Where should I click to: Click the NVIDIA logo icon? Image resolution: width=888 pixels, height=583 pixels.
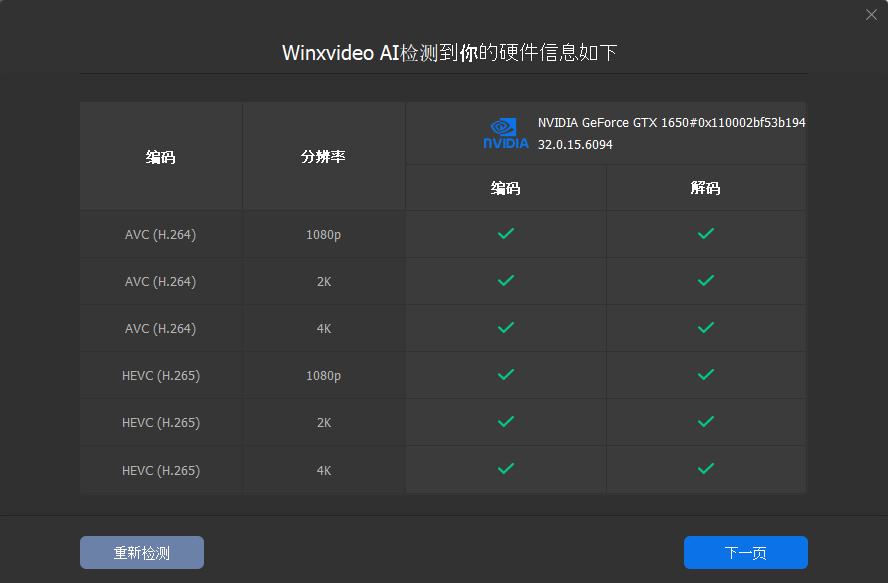506,133
